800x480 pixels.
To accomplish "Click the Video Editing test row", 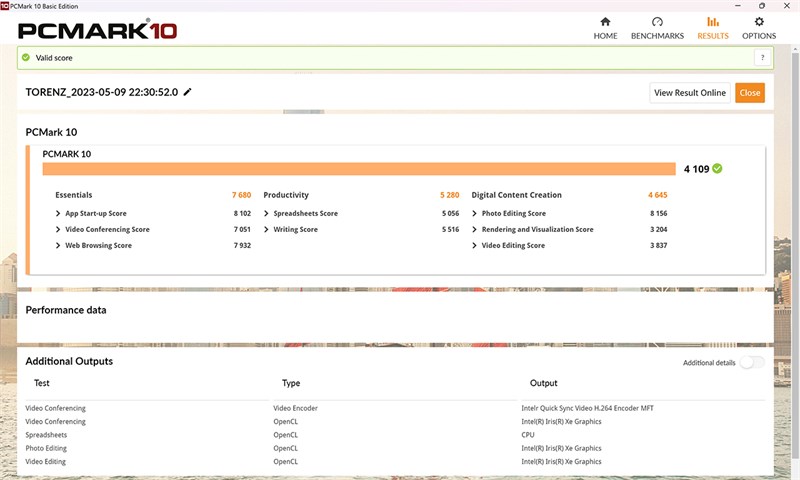I will coord(45,462).
